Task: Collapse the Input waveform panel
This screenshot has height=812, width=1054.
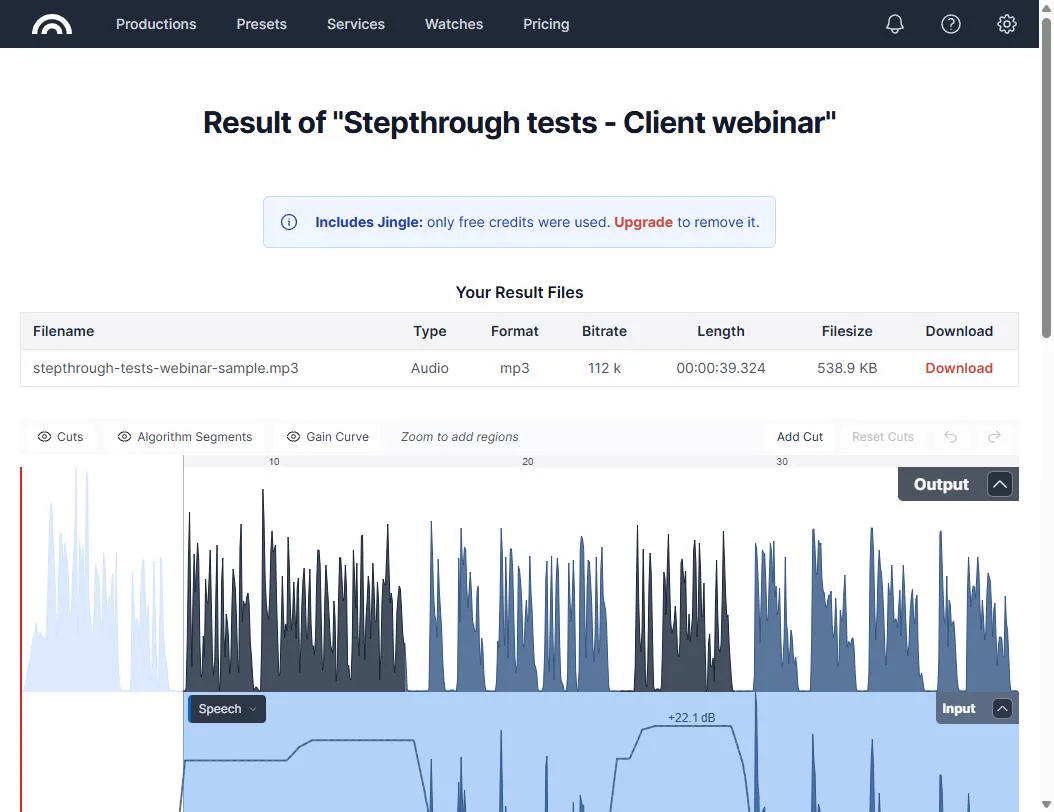Action: pyautogui.click(x=1002, y=708)
